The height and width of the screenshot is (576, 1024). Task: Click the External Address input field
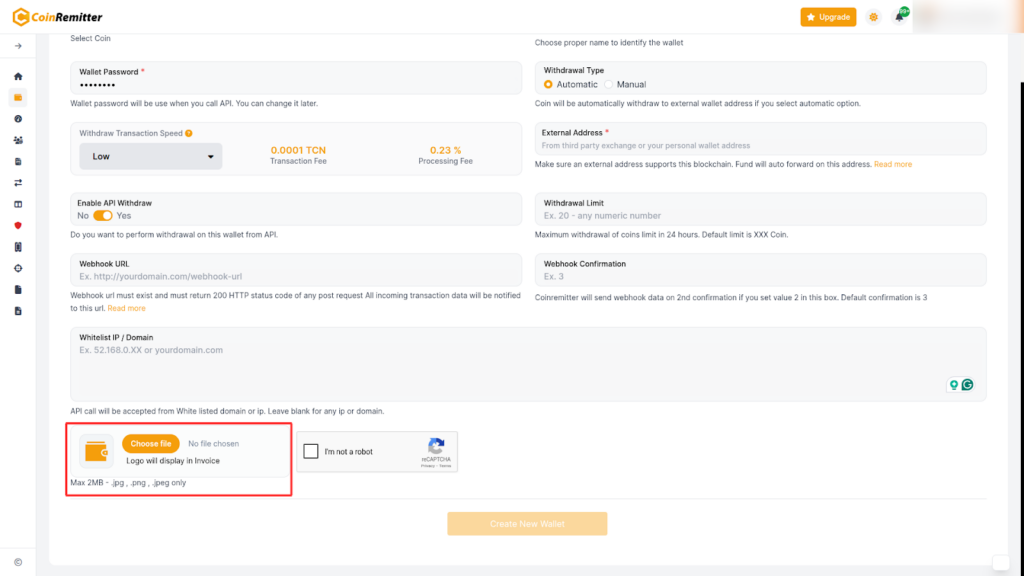pyautogui.click(x=760, y=146)
